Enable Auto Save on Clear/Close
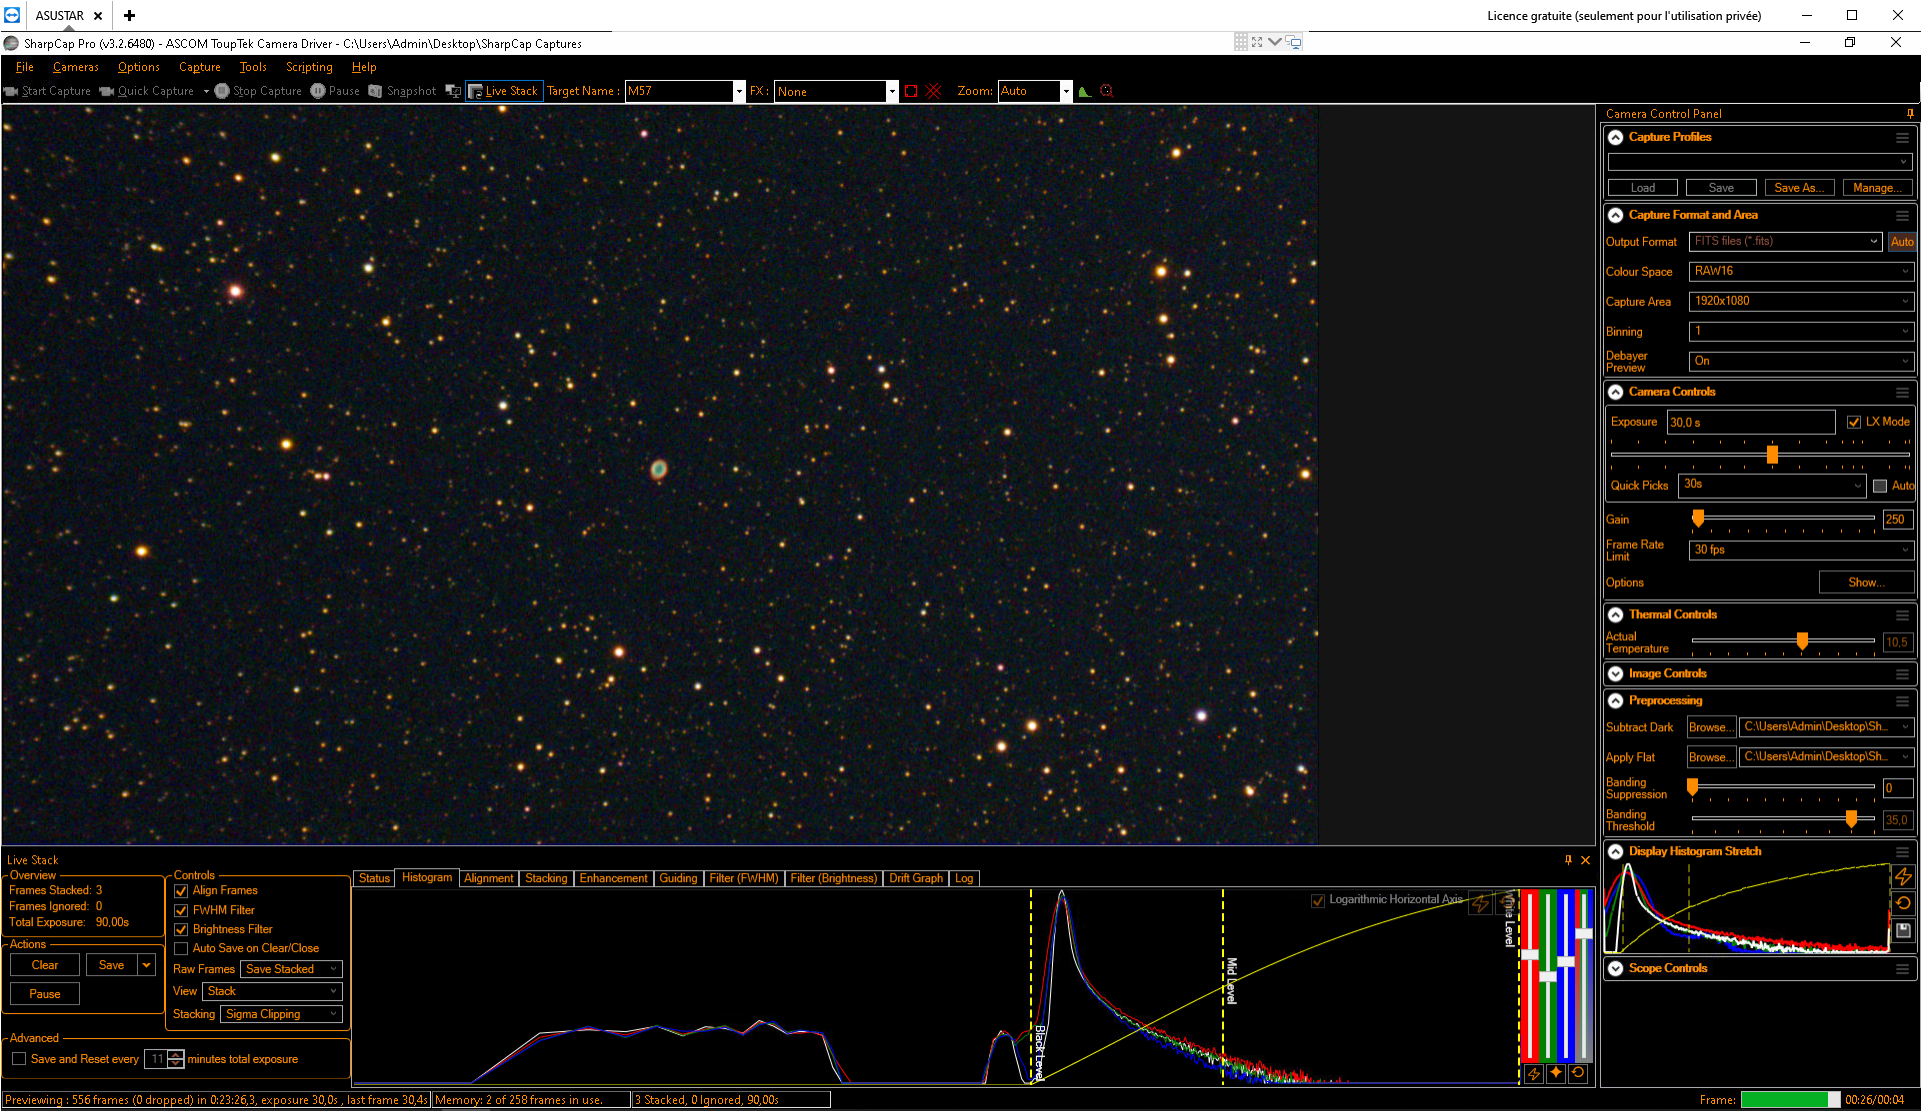 click(x=181, y=948)
